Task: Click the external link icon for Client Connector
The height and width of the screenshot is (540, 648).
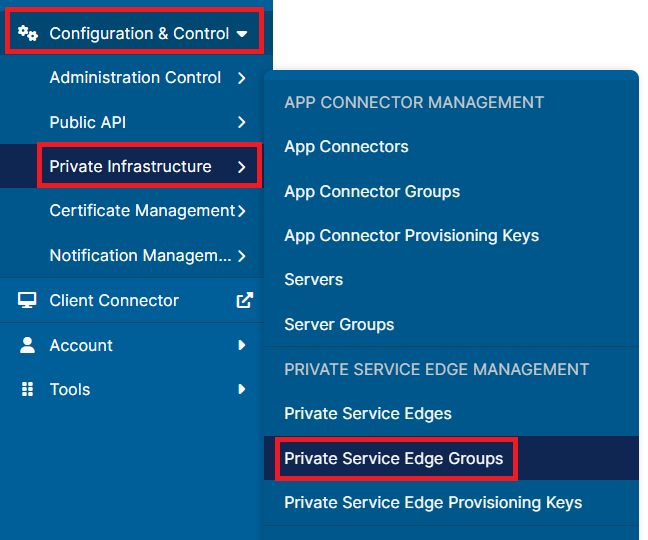Action: tap(244, 300)
